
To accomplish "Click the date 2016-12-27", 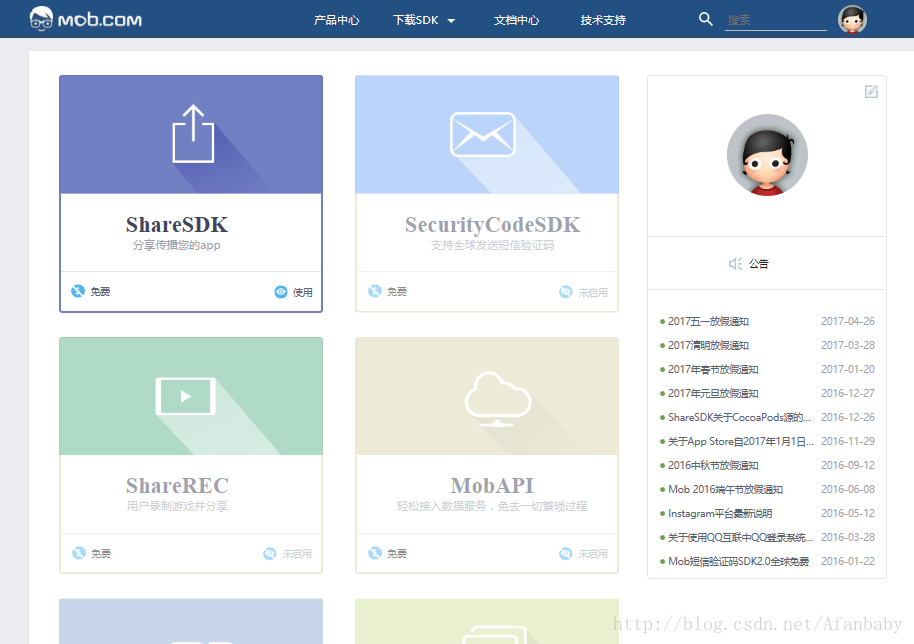I will pyautogui.click(x=848, y=393).
